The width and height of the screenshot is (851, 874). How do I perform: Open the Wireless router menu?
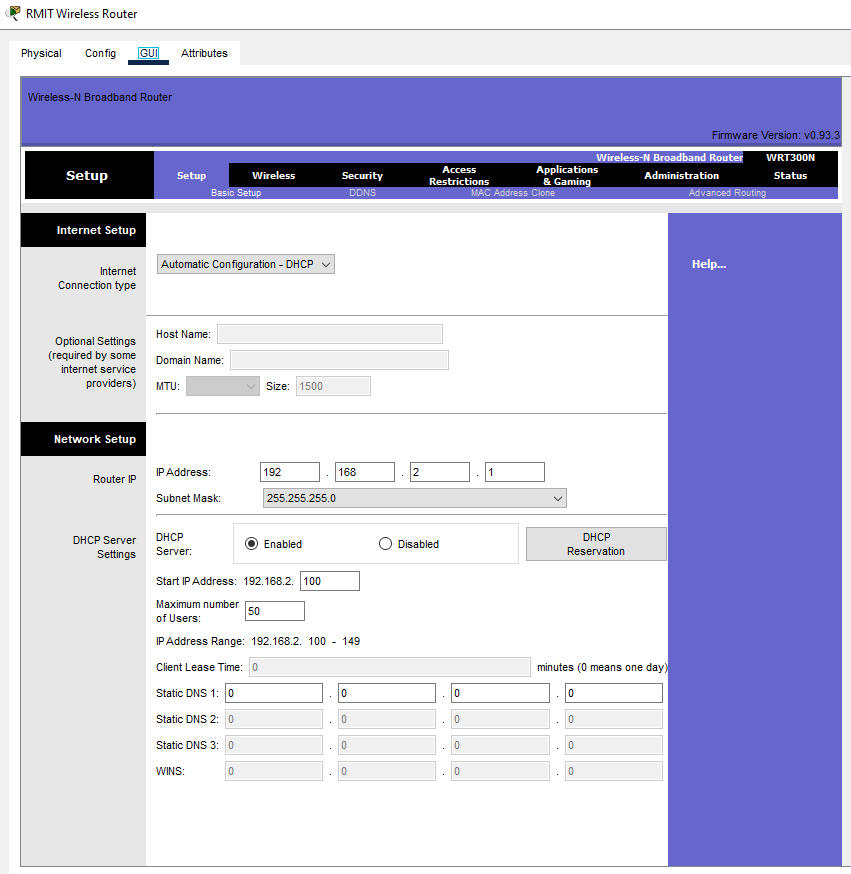(x=274, y=176)
